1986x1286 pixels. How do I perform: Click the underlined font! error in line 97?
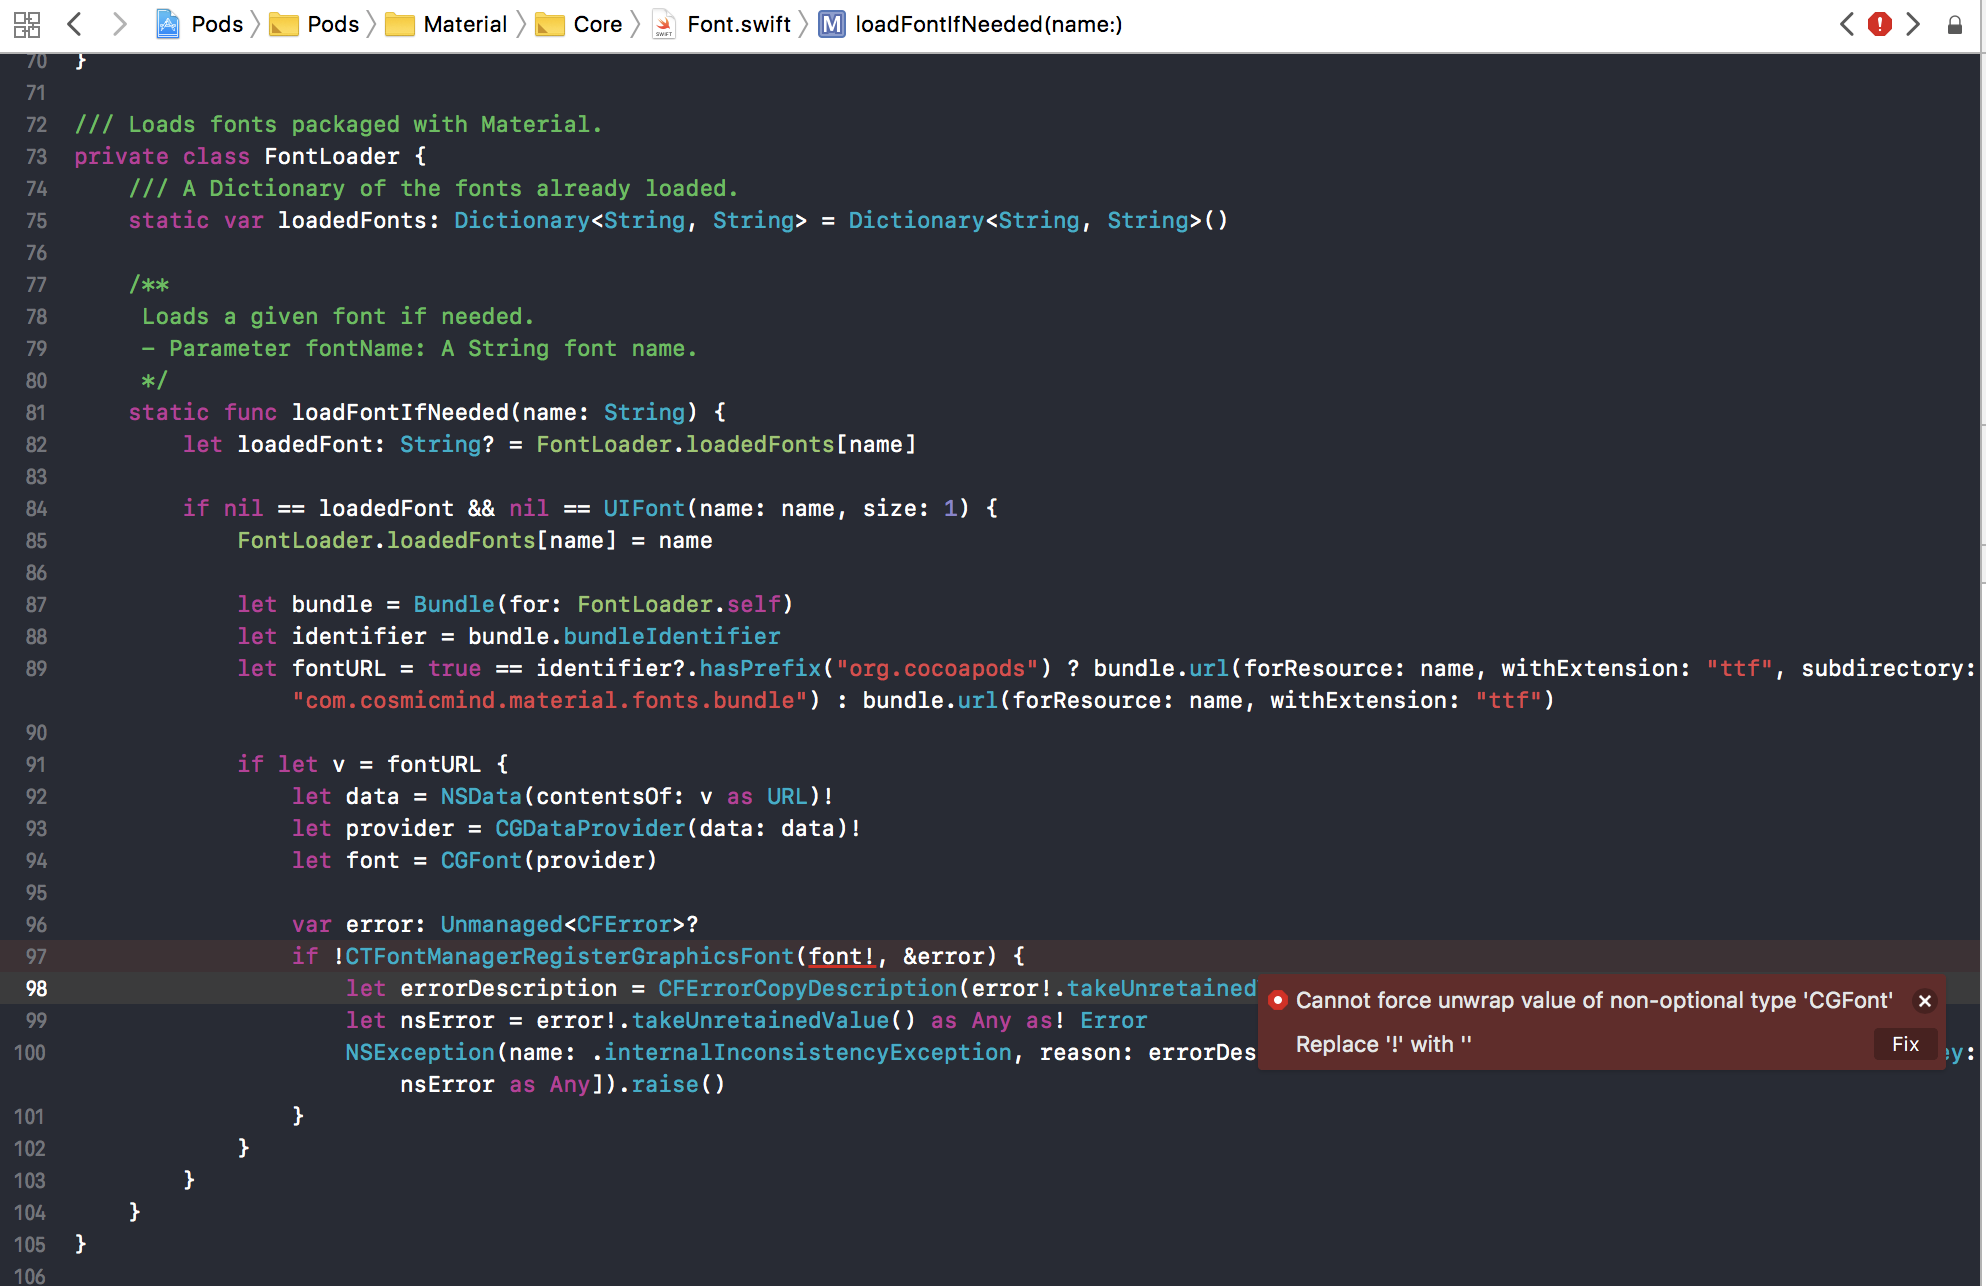(841, 956)
